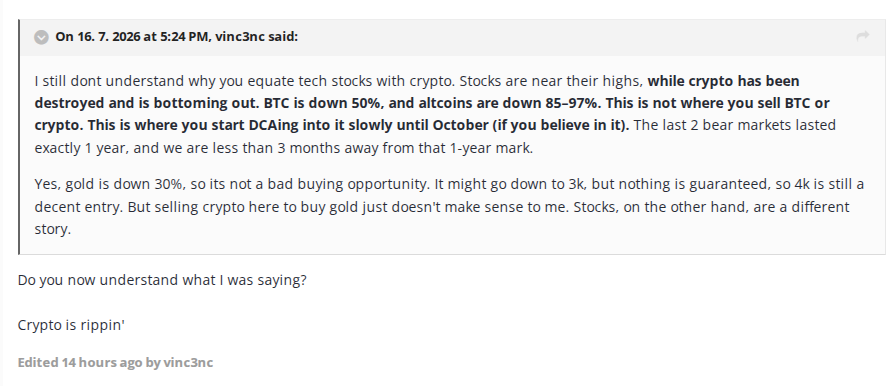This screenshot has width=886, height=386.
Task: Open the original post via the arrow icon
Action: 862,36
